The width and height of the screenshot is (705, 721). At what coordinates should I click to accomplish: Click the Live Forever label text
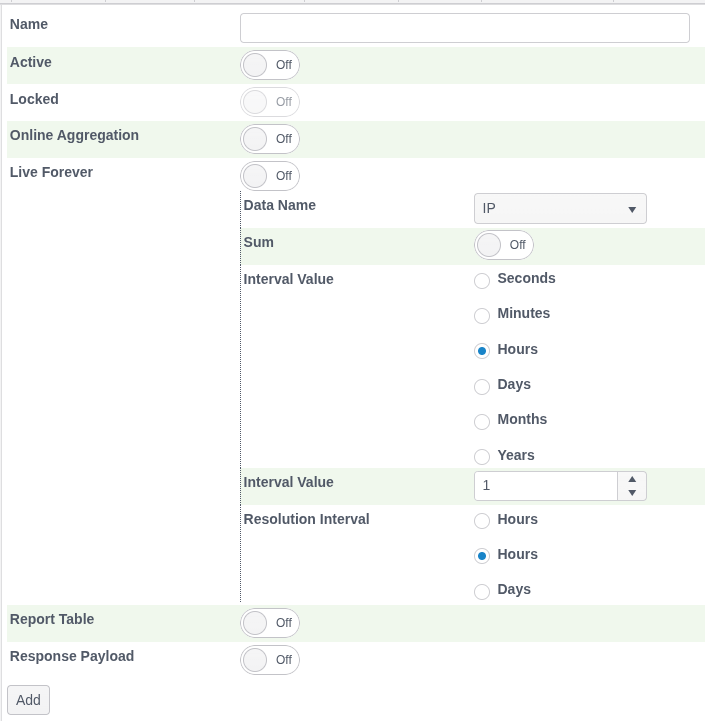pos(52,172)
